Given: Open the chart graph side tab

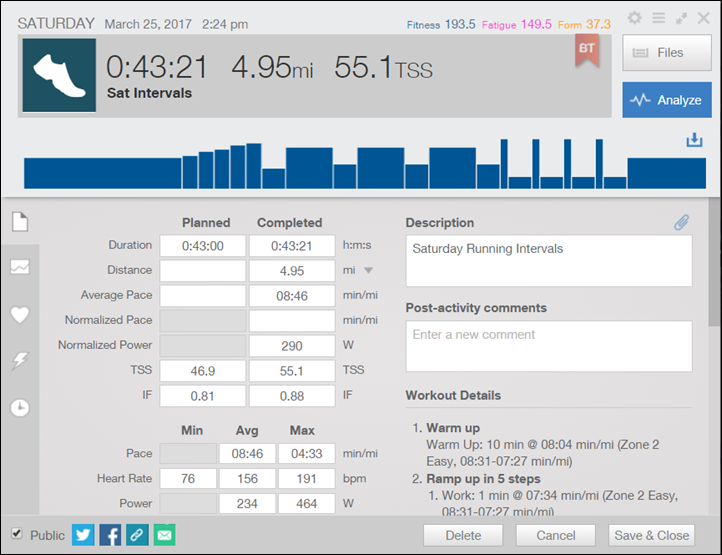Looking at the screenshot, I should (20, 267).
